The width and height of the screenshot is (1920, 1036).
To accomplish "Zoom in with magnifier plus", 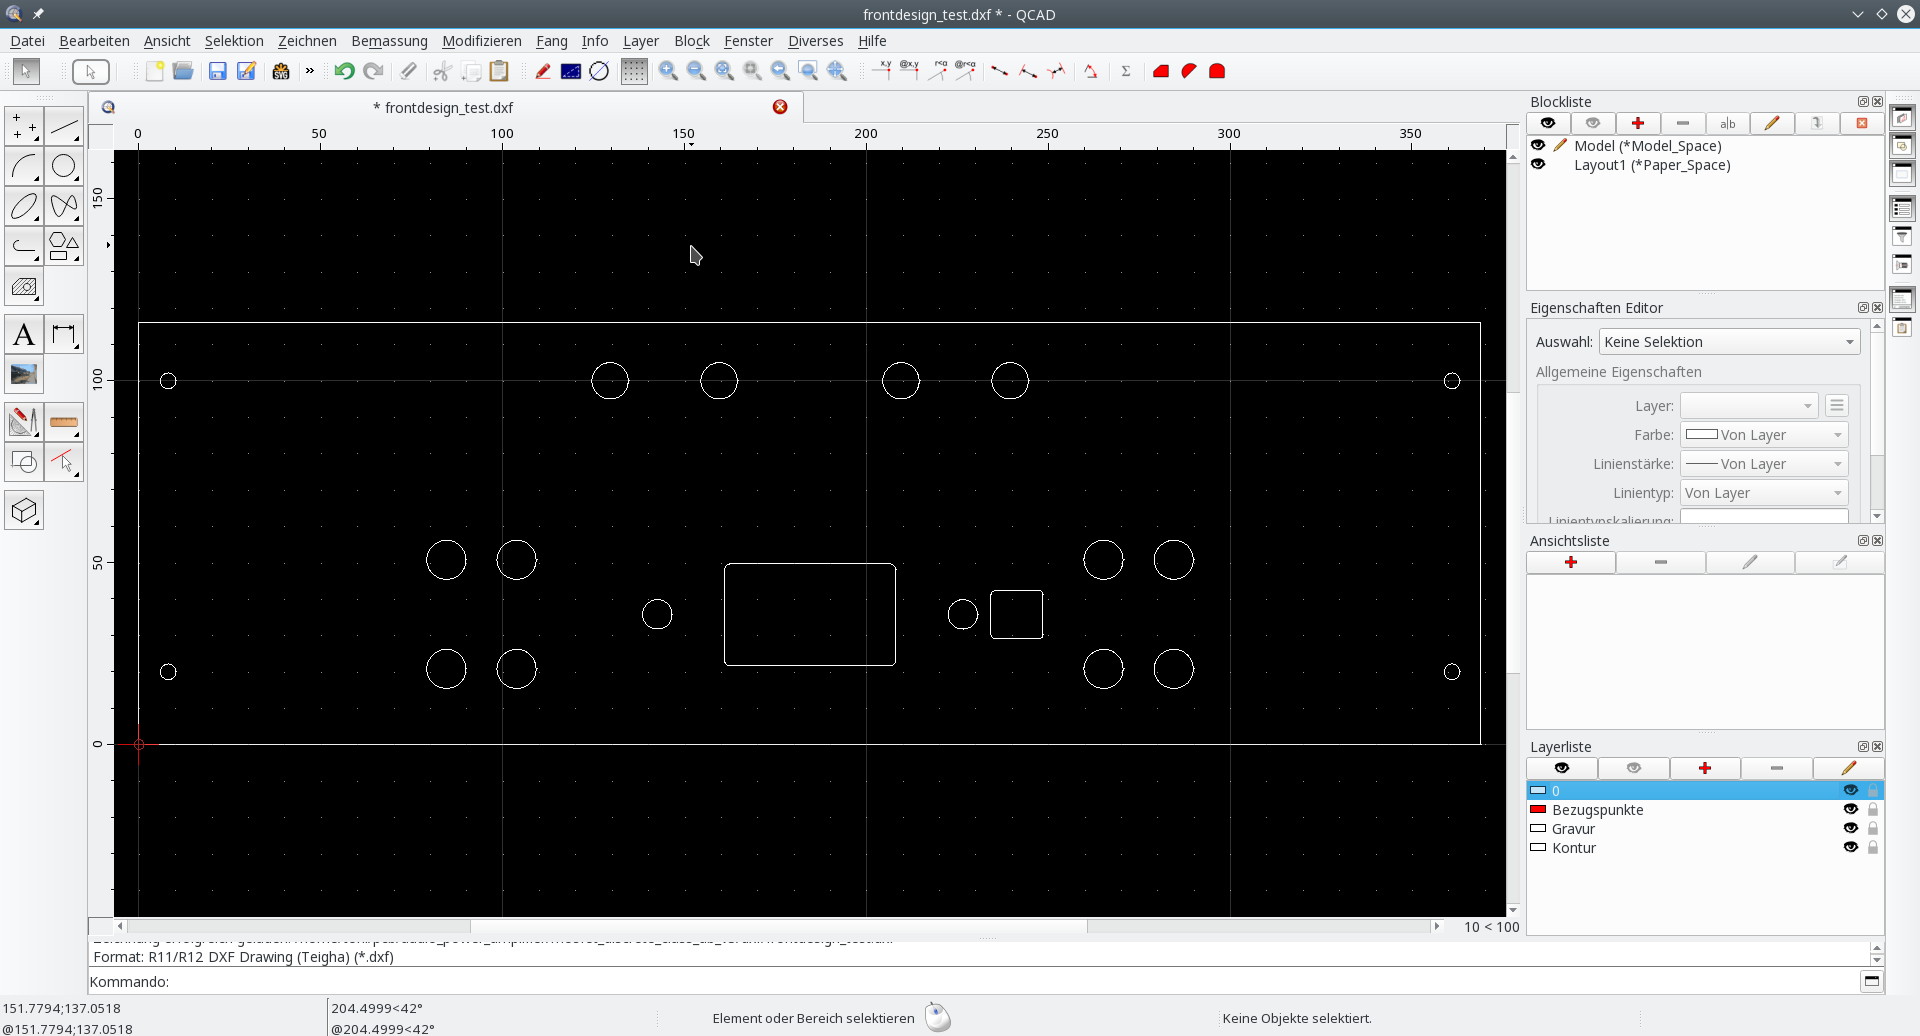I will point(668,71).
